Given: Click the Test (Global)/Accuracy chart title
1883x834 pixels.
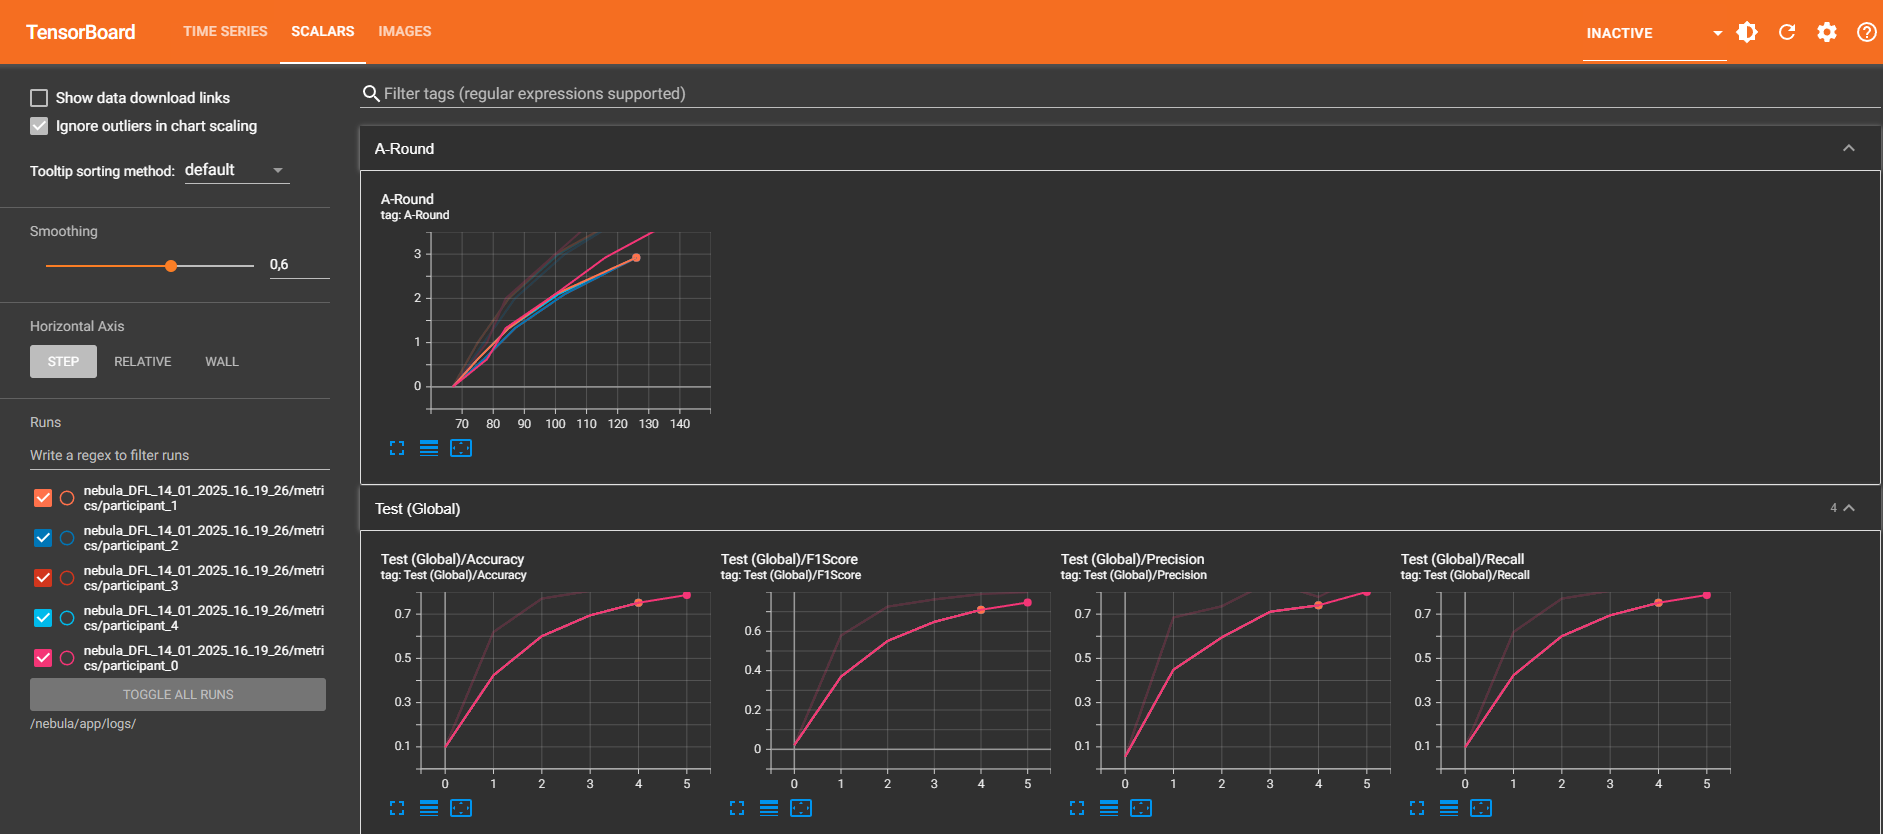Looking at the screenshot, I should pos(452,559).
